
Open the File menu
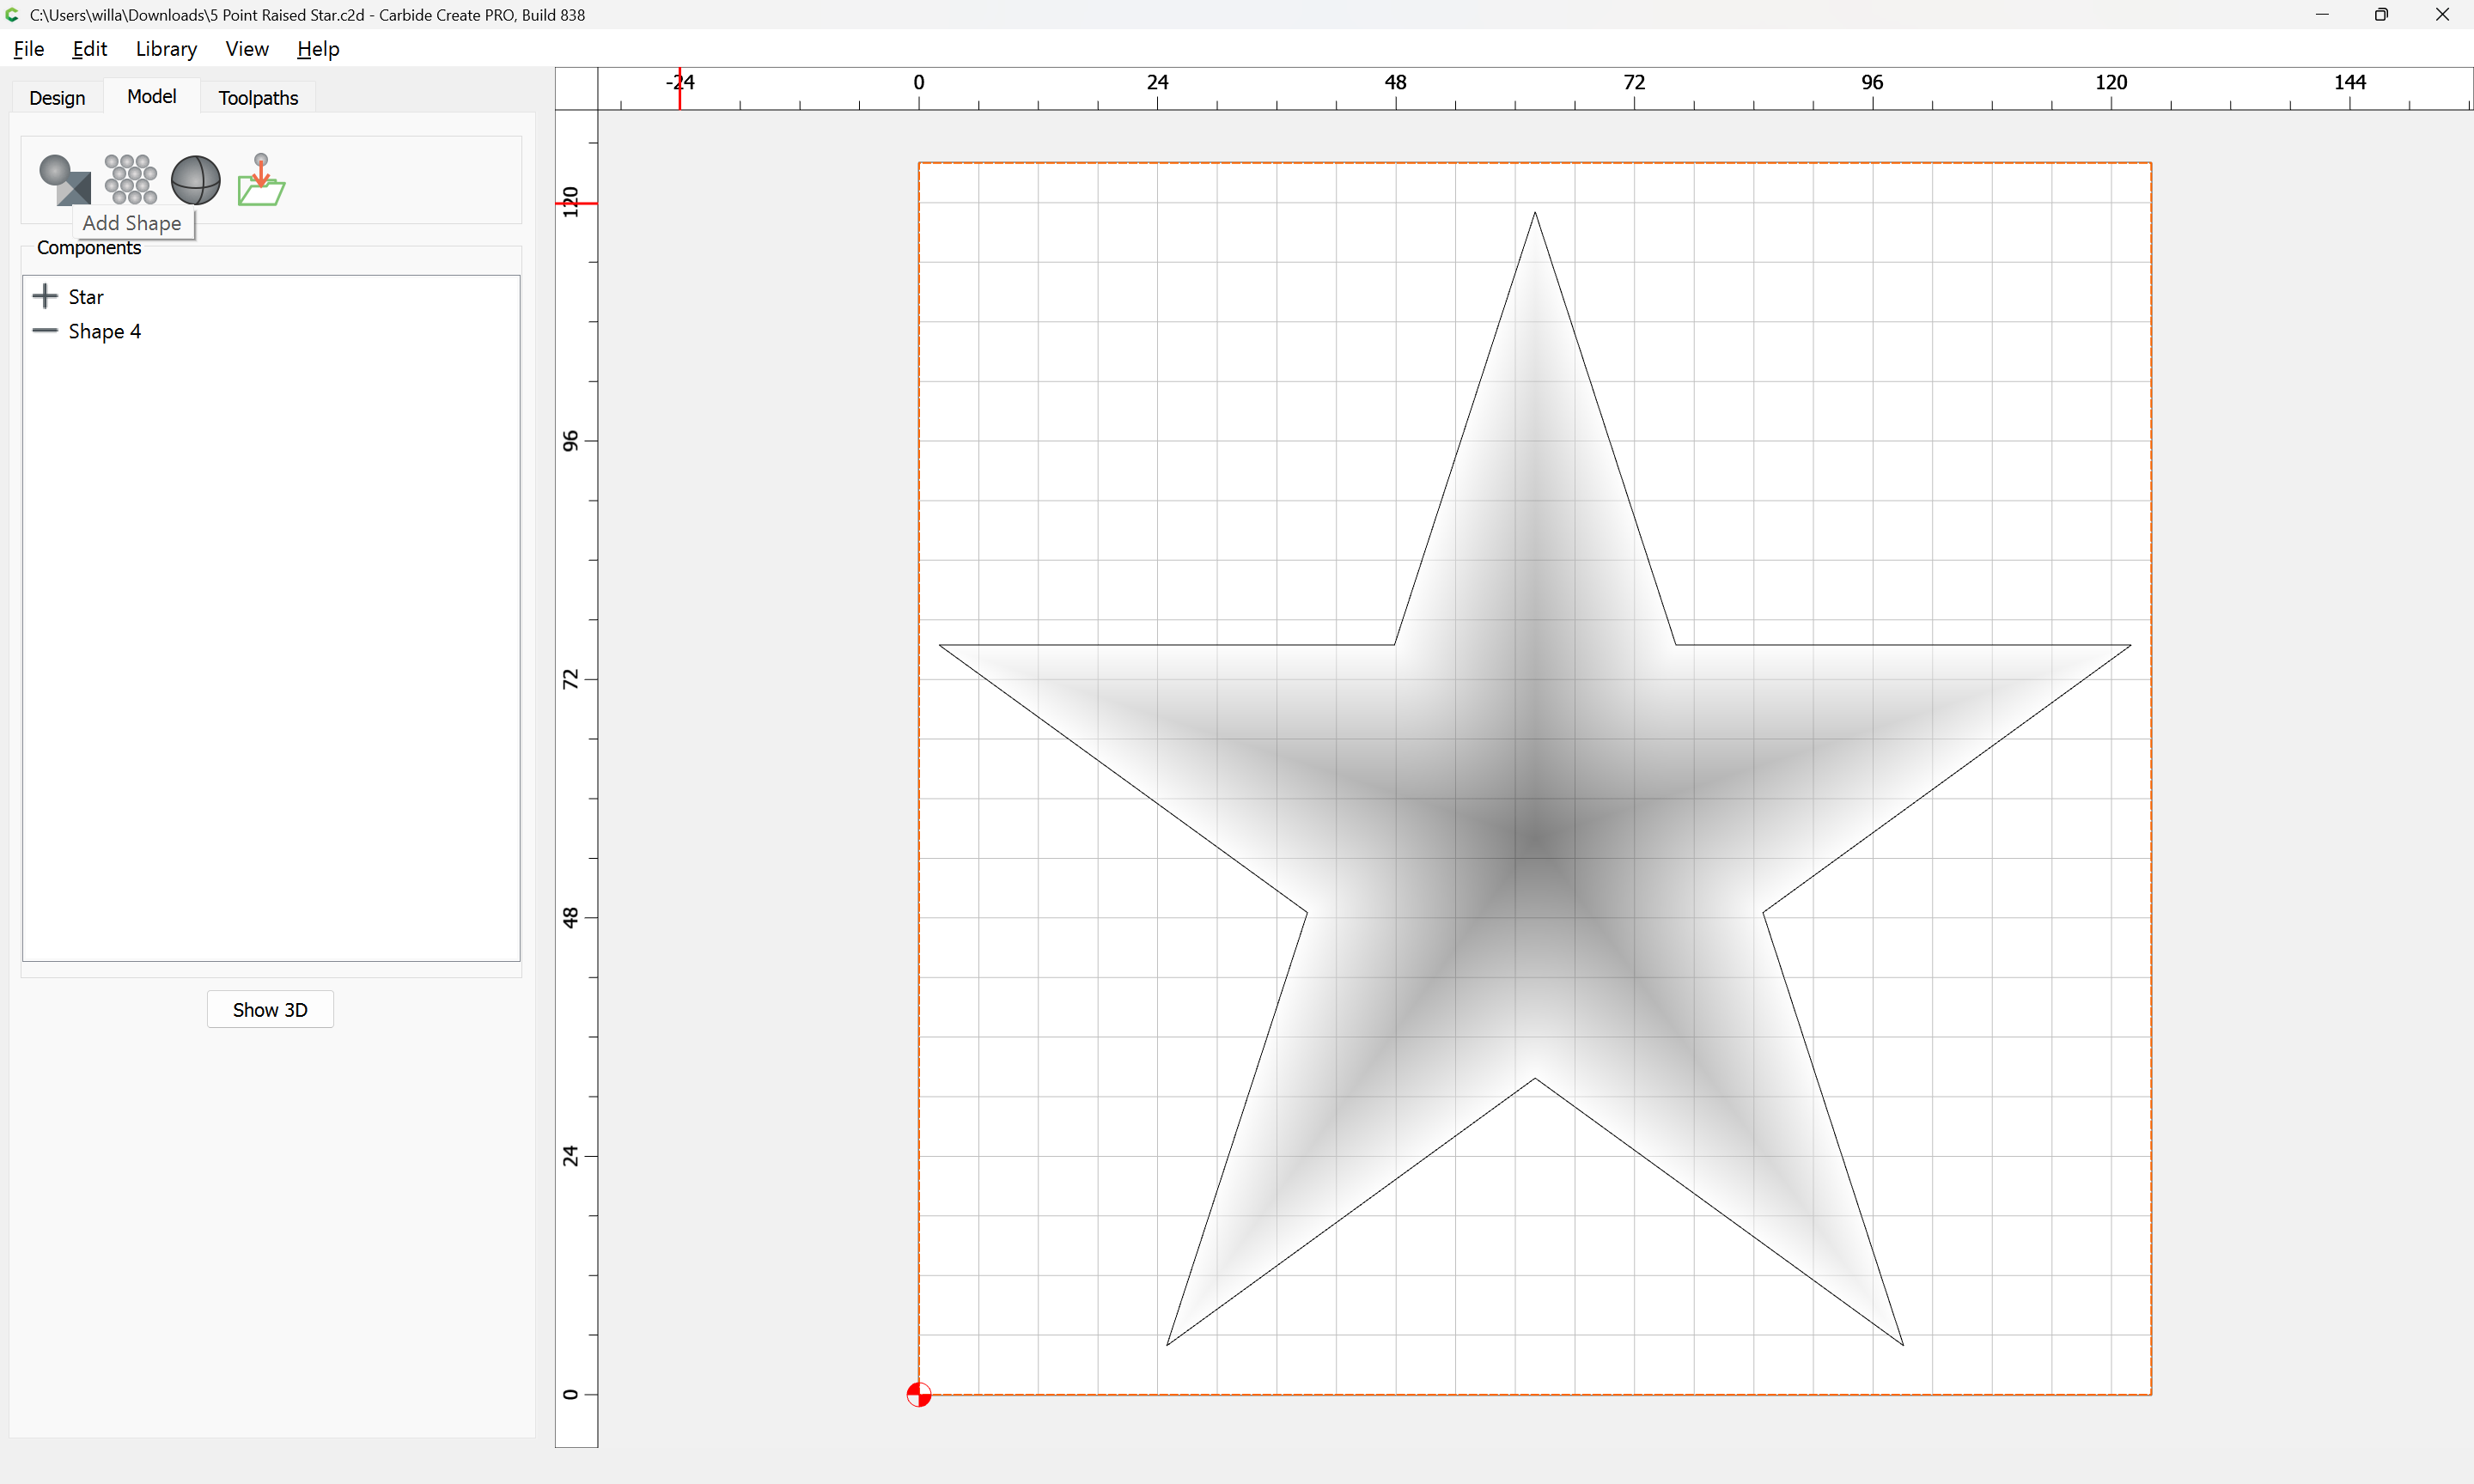click(28, 49)
